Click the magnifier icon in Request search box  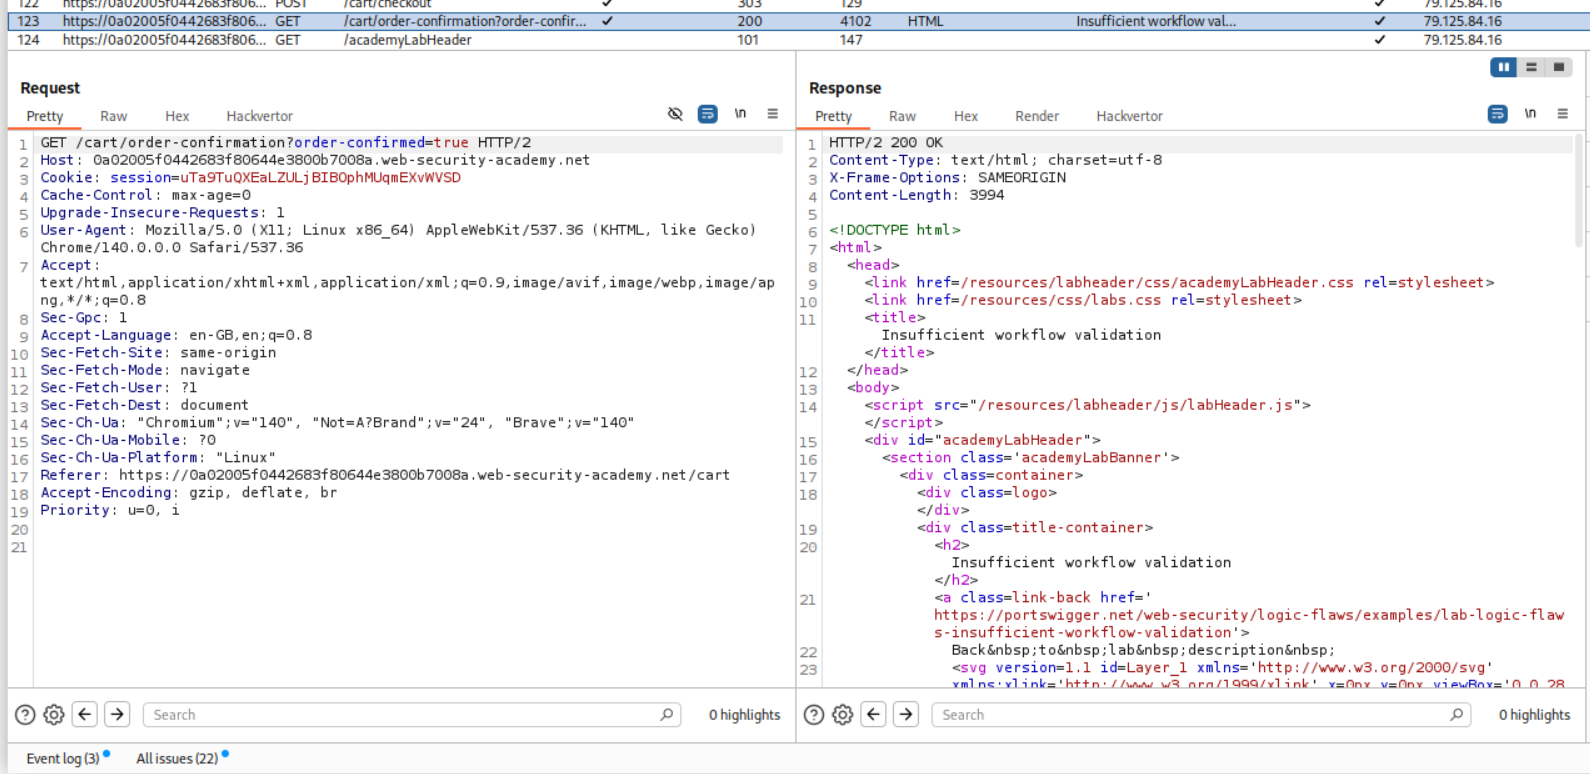(667, 714)
